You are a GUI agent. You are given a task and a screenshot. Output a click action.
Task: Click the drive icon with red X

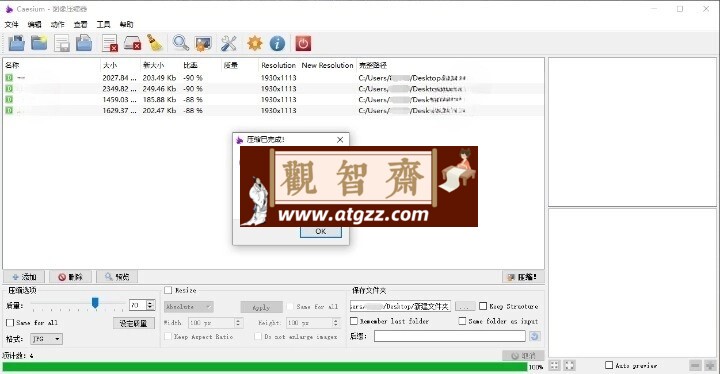coord(132,44)
